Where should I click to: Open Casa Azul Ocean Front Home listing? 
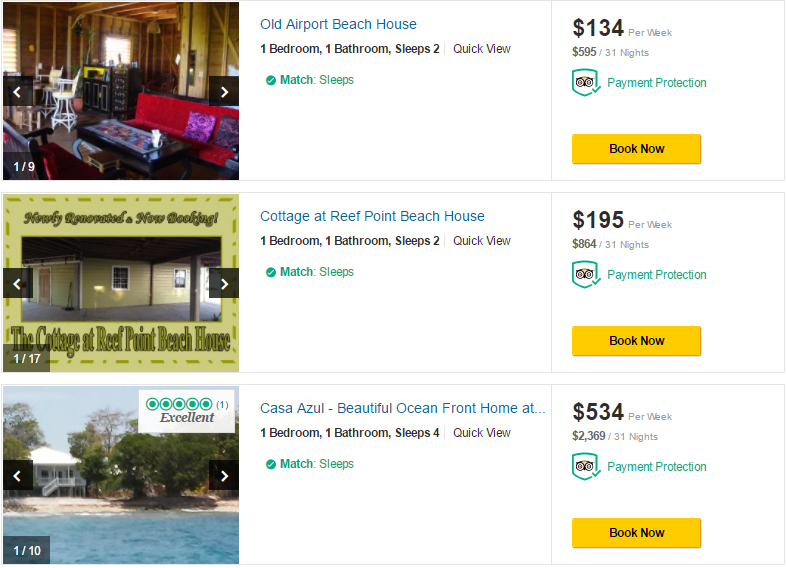pyautogui.click(x=402, y=408)
